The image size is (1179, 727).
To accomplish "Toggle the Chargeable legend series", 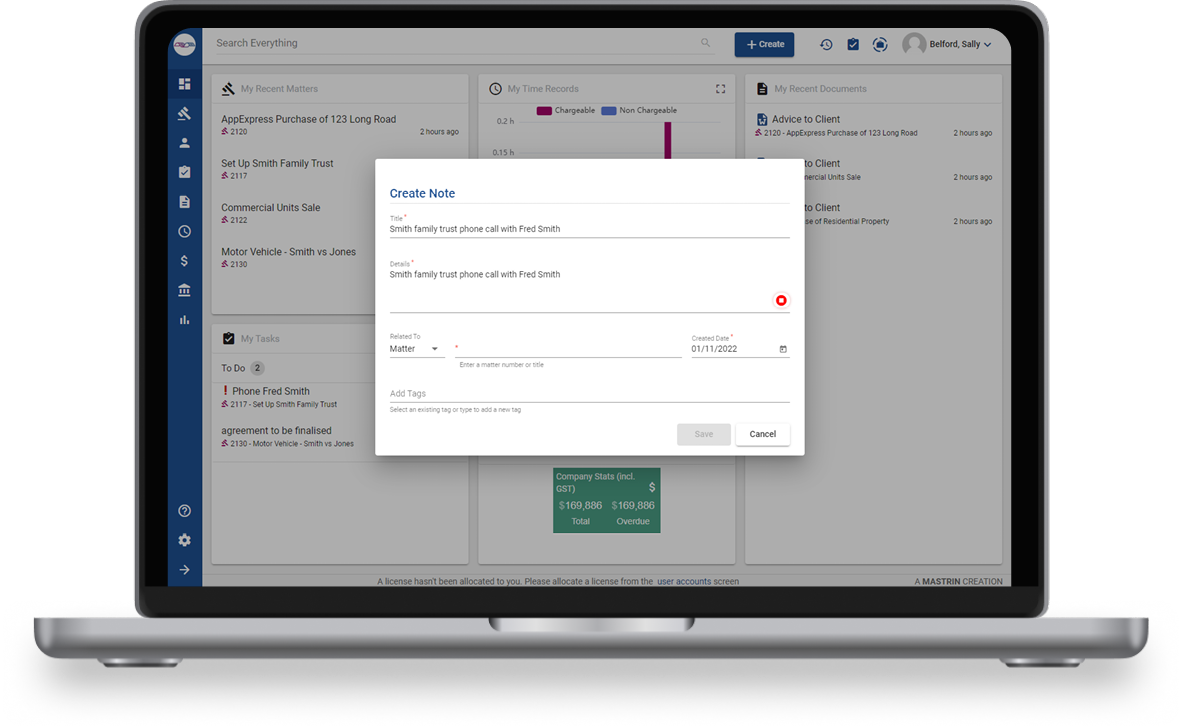I will tap(566, 111).
